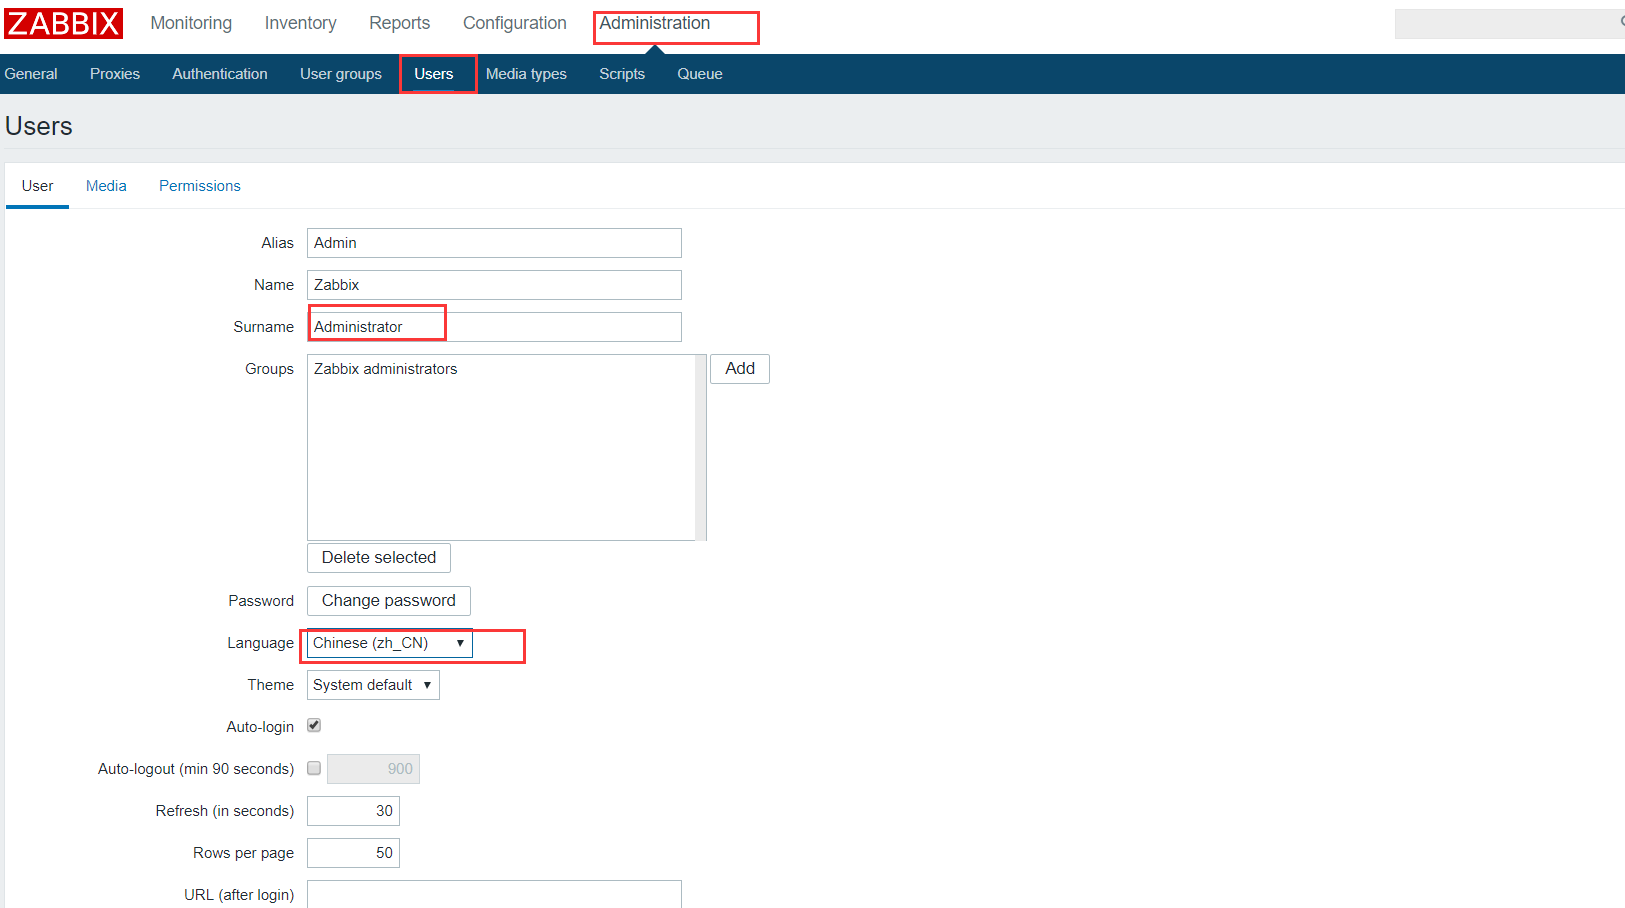Click the ZABBIX logo
1625x908 pixels.
tap(63, 23)
